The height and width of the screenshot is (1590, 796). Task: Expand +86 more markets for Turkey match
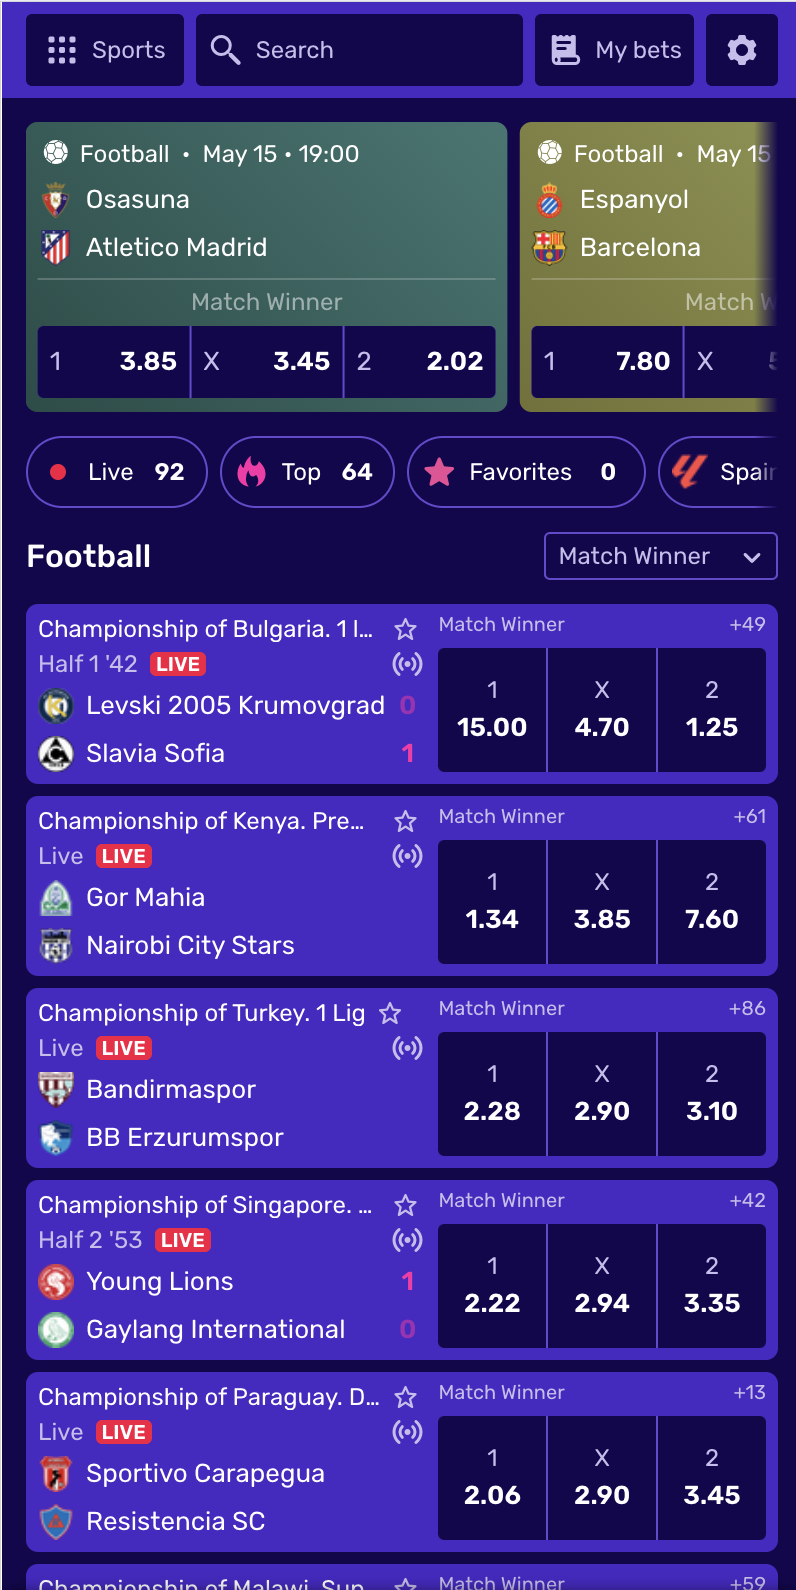747,1008
